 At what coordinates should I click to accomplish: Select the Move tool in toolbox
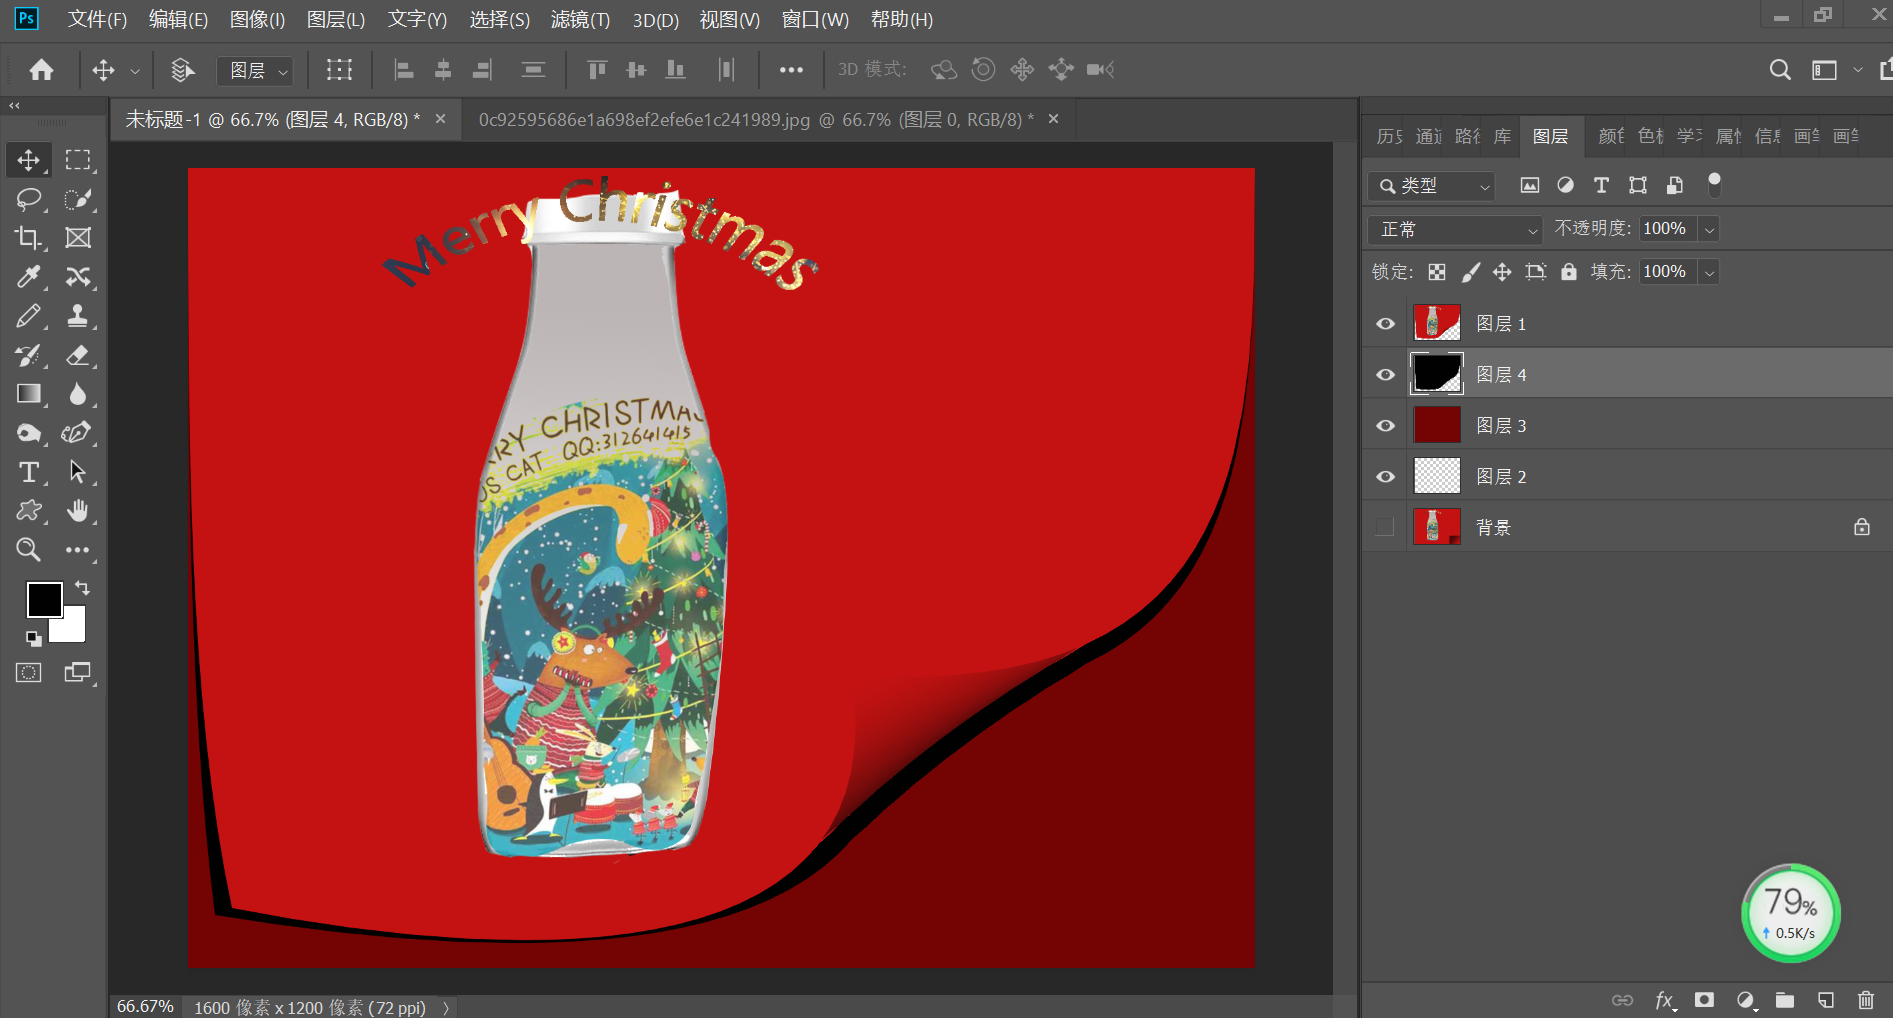[x=28, y=160]
